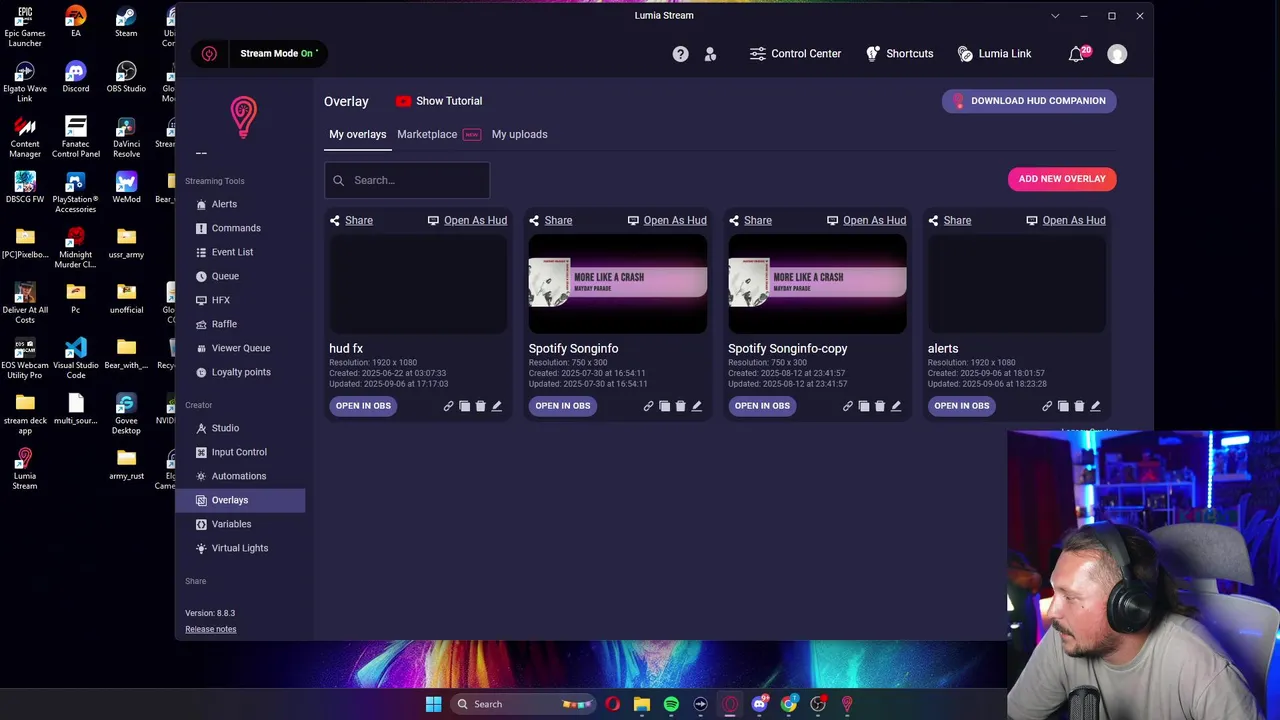Open File Explorer from the taskbar
The height and width of the screenshot is (720, 1280).
(x=642, y=704)
